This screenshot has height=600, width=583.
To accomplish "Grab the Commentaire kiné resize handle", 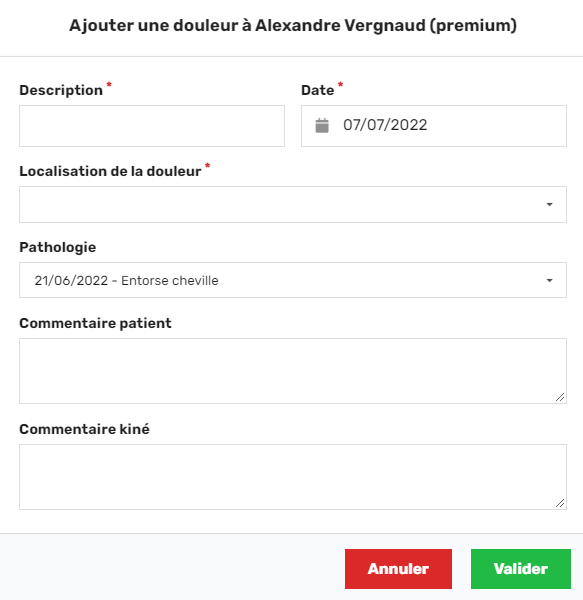I will coord(560,503).
